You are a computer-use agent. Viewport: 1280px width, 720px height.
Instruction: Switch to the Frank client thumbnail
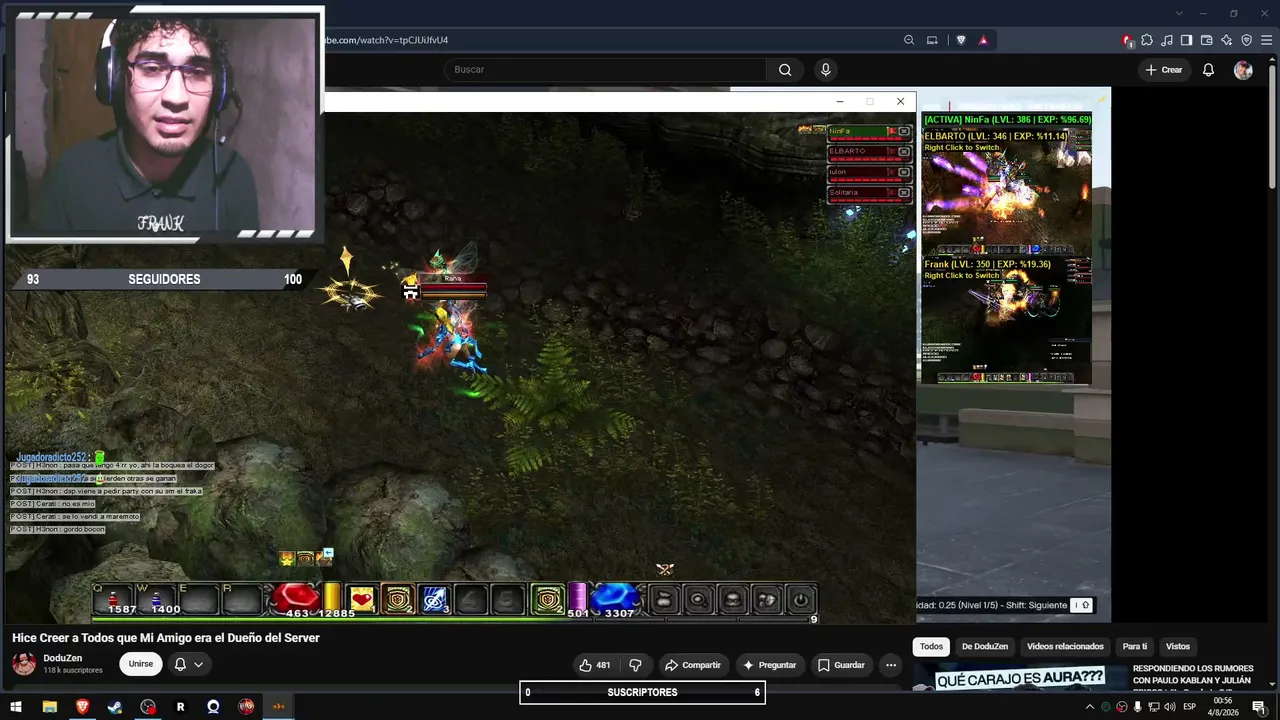point(1006,320)
